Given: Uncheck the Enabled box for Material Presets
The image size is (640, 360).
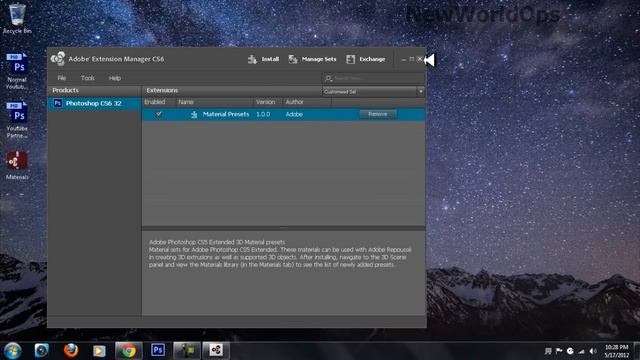Looking at the screenshot, I should click(x=159, y=114).
